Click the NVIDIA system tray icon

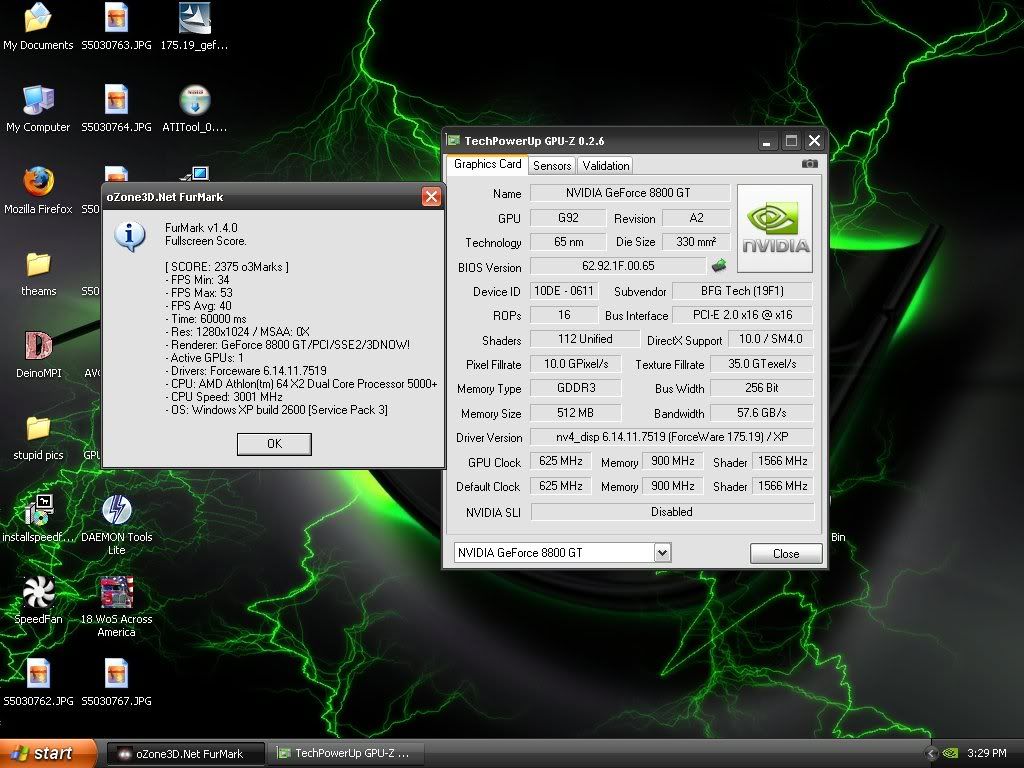(x=951, y=753)
